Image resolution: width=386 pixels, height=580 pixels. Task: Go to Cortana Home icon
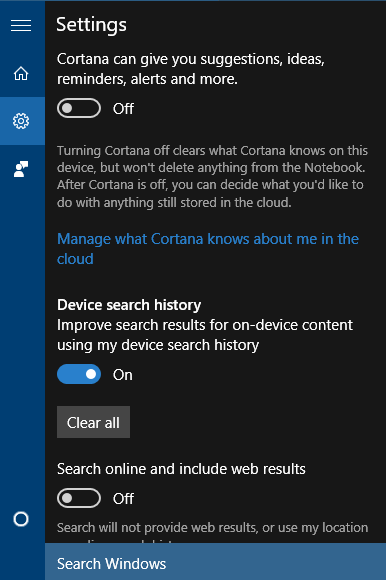pyautogui.click(x=21, y=73)
